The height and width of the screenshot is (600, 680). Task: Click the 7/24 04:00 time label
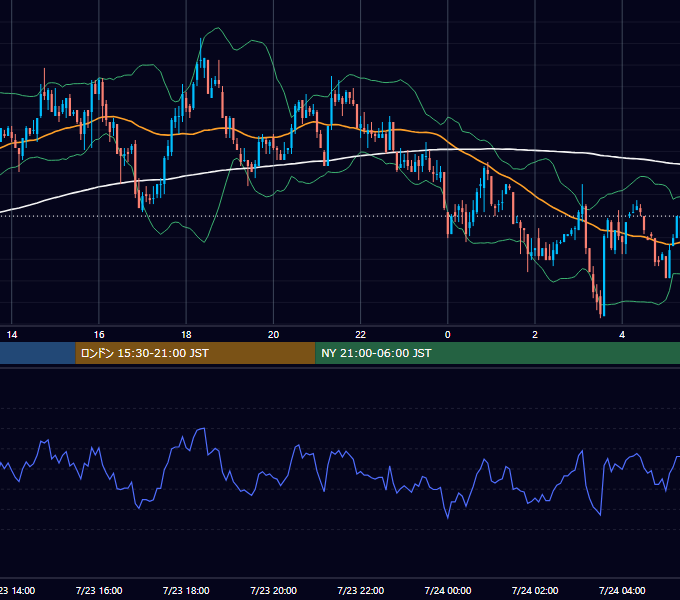pos(622,590)
